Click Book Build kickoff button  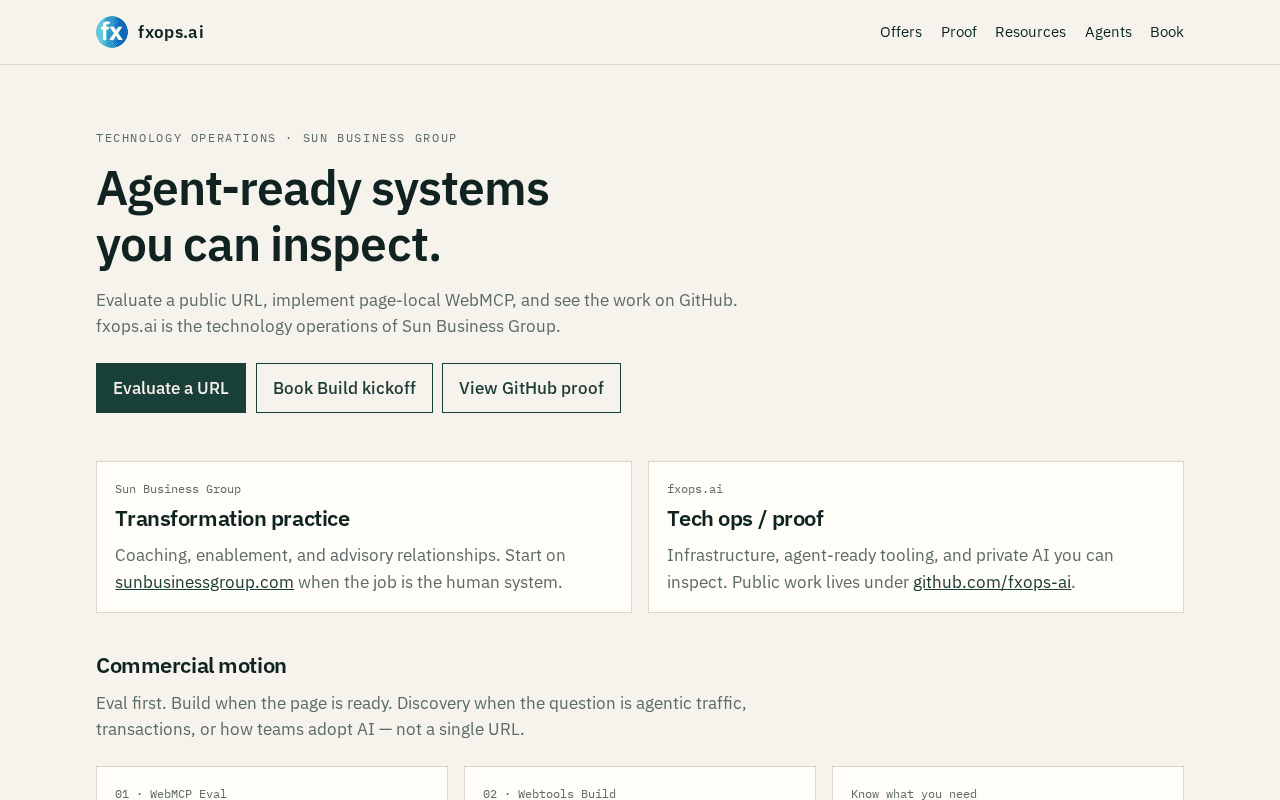pyautogui.click(x=344, y=388)
